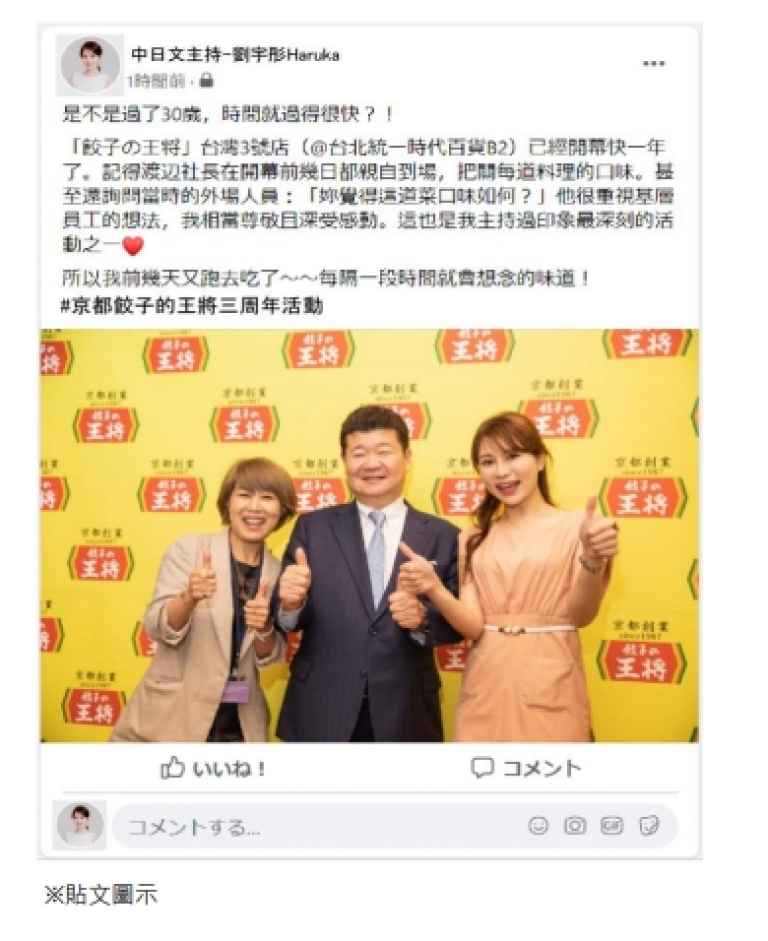Open the group photo attached to post
The width and height of the screenshot is (768, 941).
point(369,535)
